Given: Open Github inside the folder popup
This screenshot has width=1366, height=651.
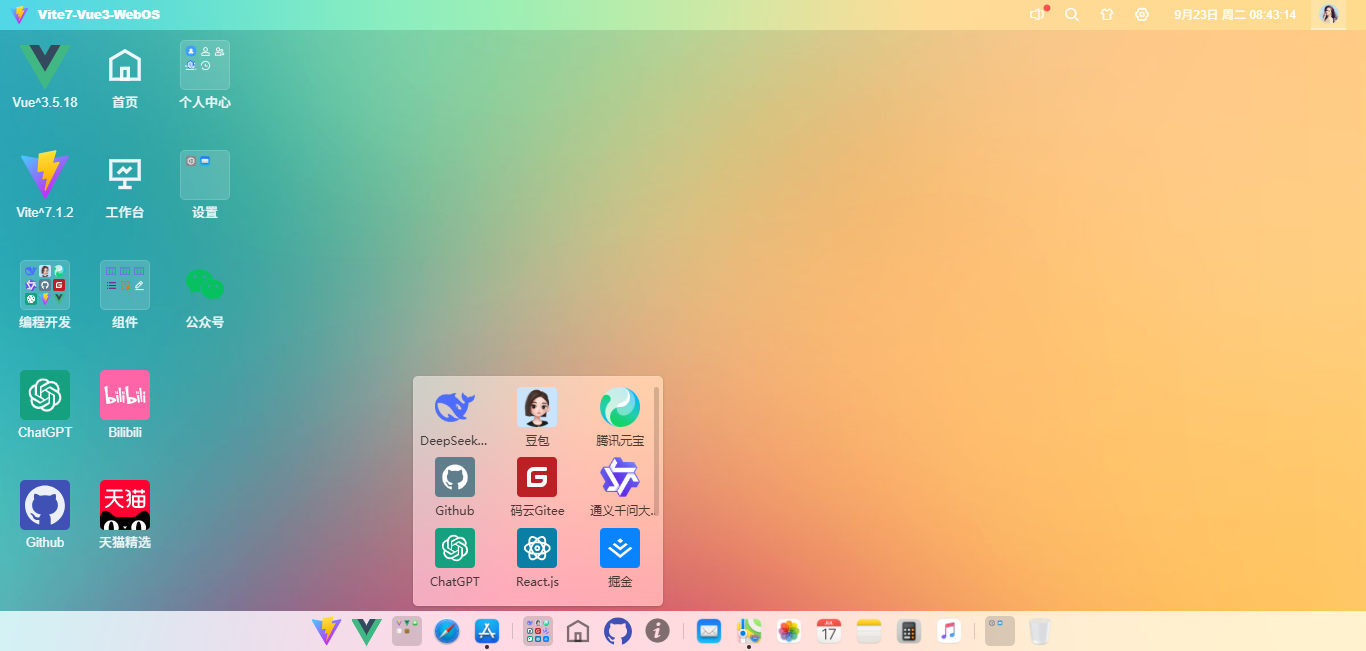Looking at the screenshot, I should 455,477.
